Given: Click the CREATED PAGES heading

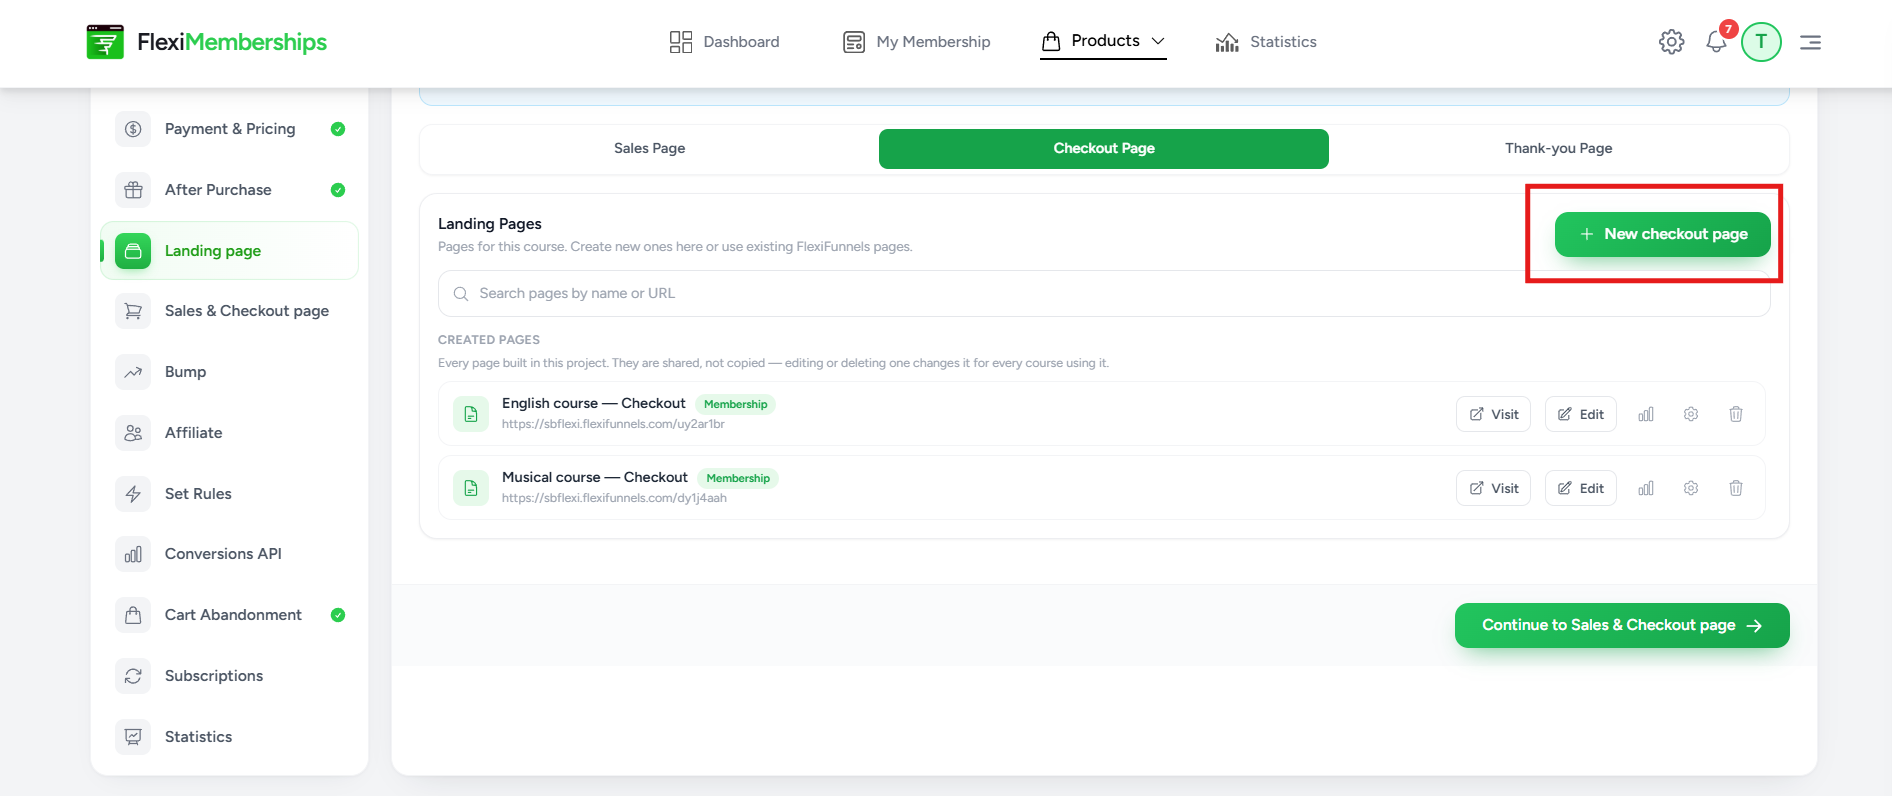Looking at the screenshot, I should pos(489,340).
